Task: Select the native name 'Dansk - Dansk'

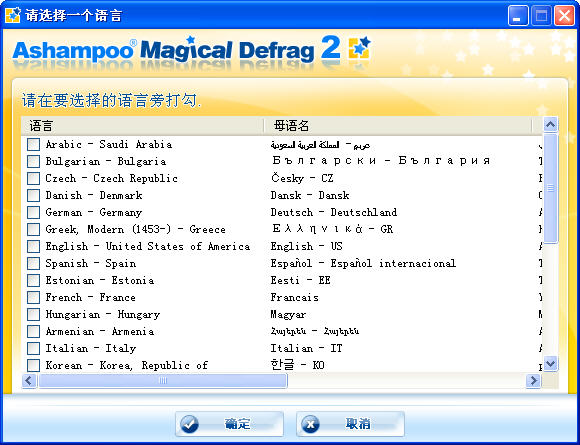Action: (310, 195)
